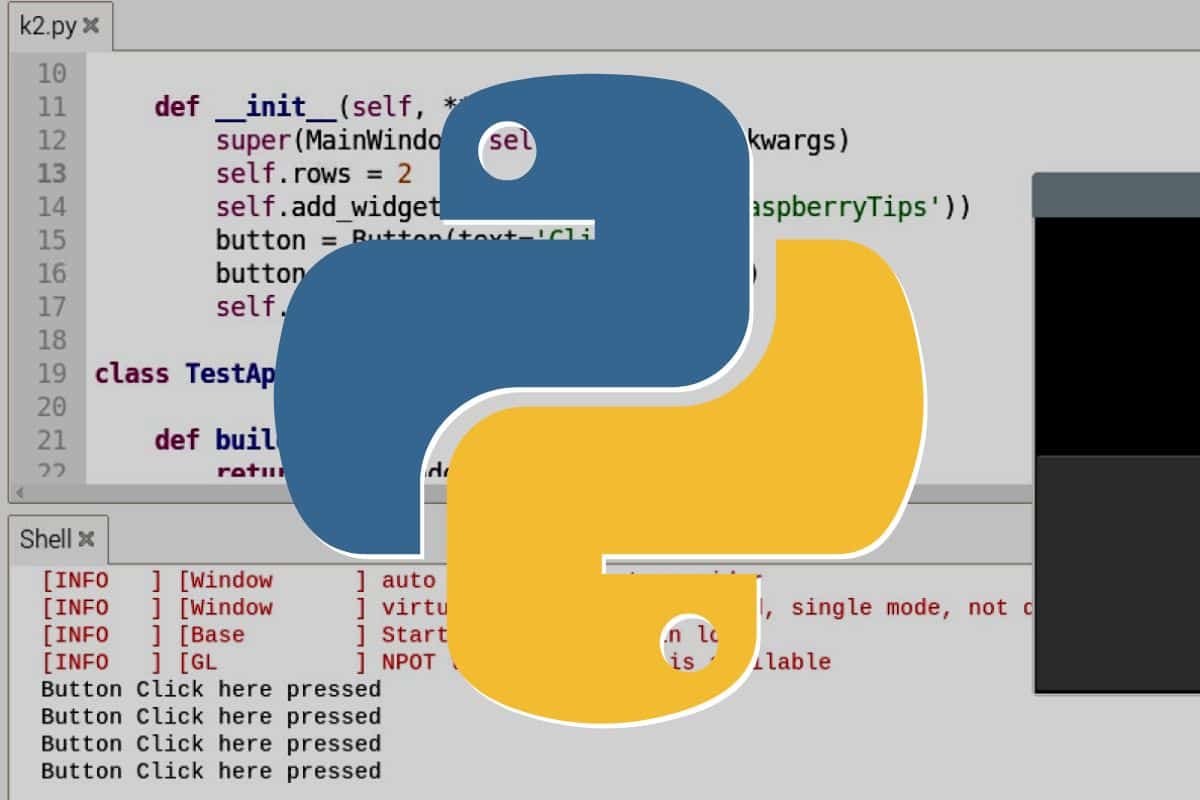Click the Kivy app window title bar

point(1116,195)
